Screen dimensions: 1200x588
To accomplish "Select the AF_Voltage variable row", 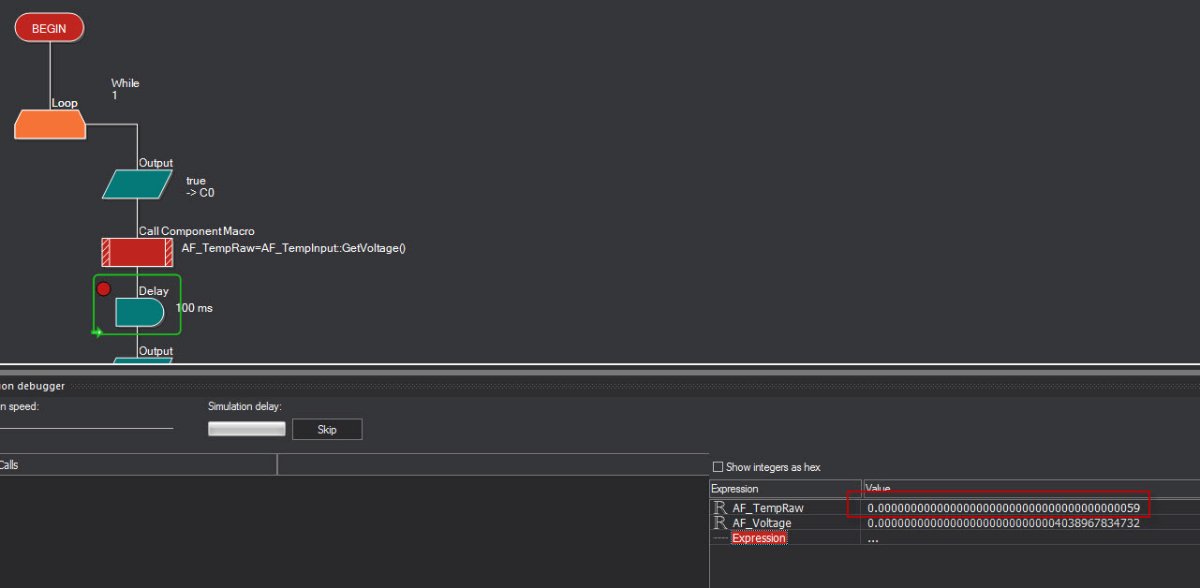I will click(955, 523).
